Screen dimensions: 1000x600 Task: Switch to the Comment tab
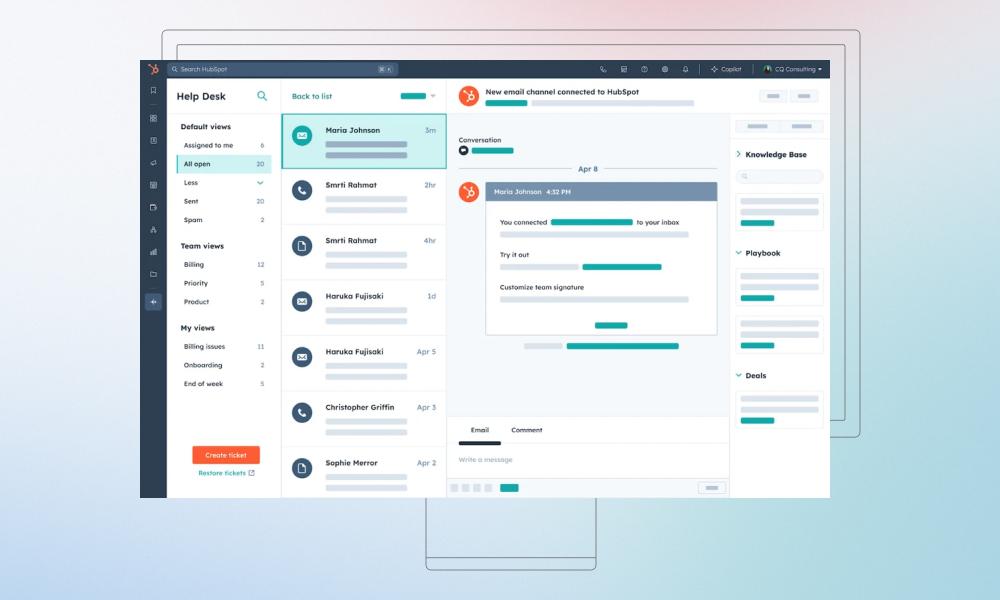tap(527, 429)
